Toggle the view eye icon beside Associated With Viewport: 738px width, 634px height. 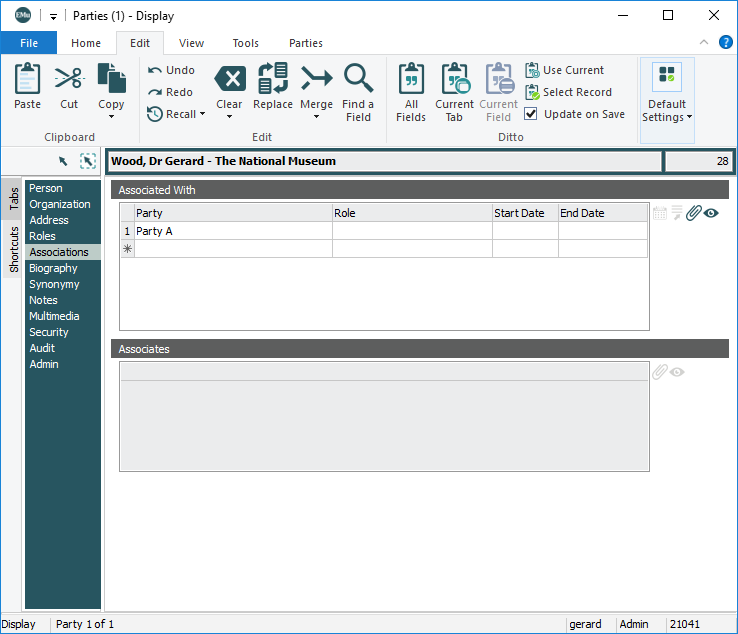(x=711, y=212)
